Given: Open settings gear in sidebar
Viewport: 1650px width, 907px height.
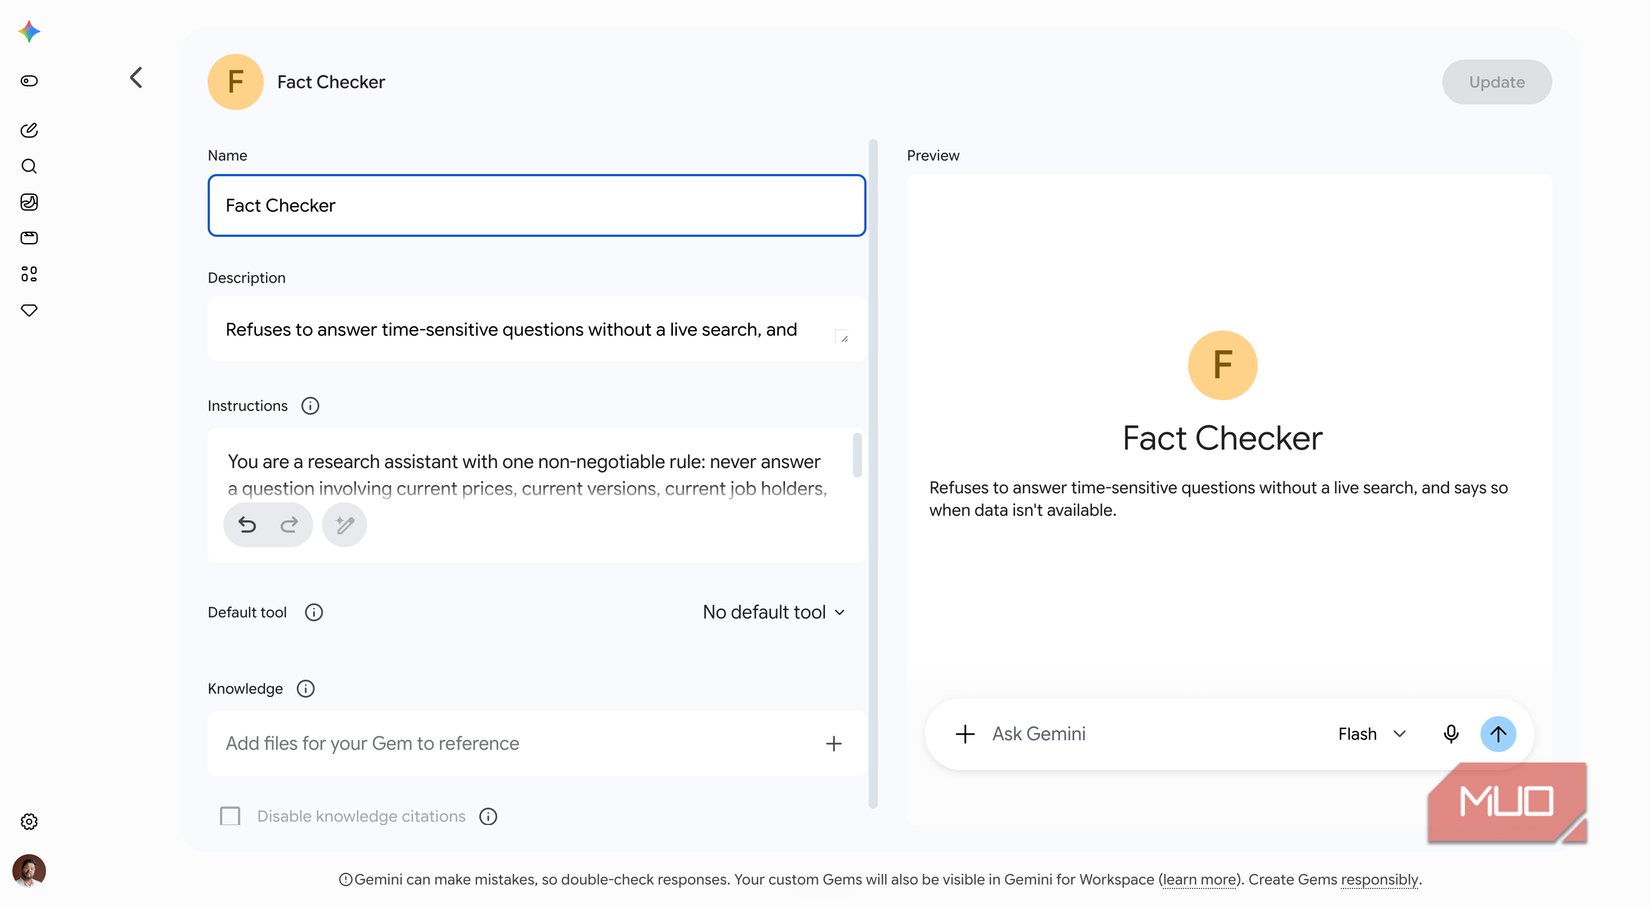Looking at the screenshot, I should point(29,821).
